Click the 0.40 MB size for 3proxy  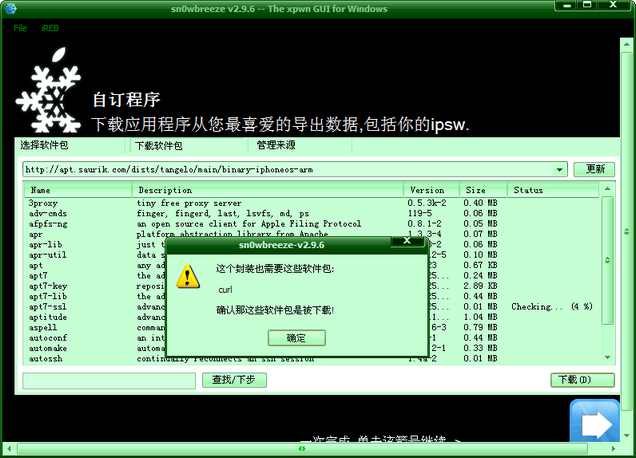480,203
